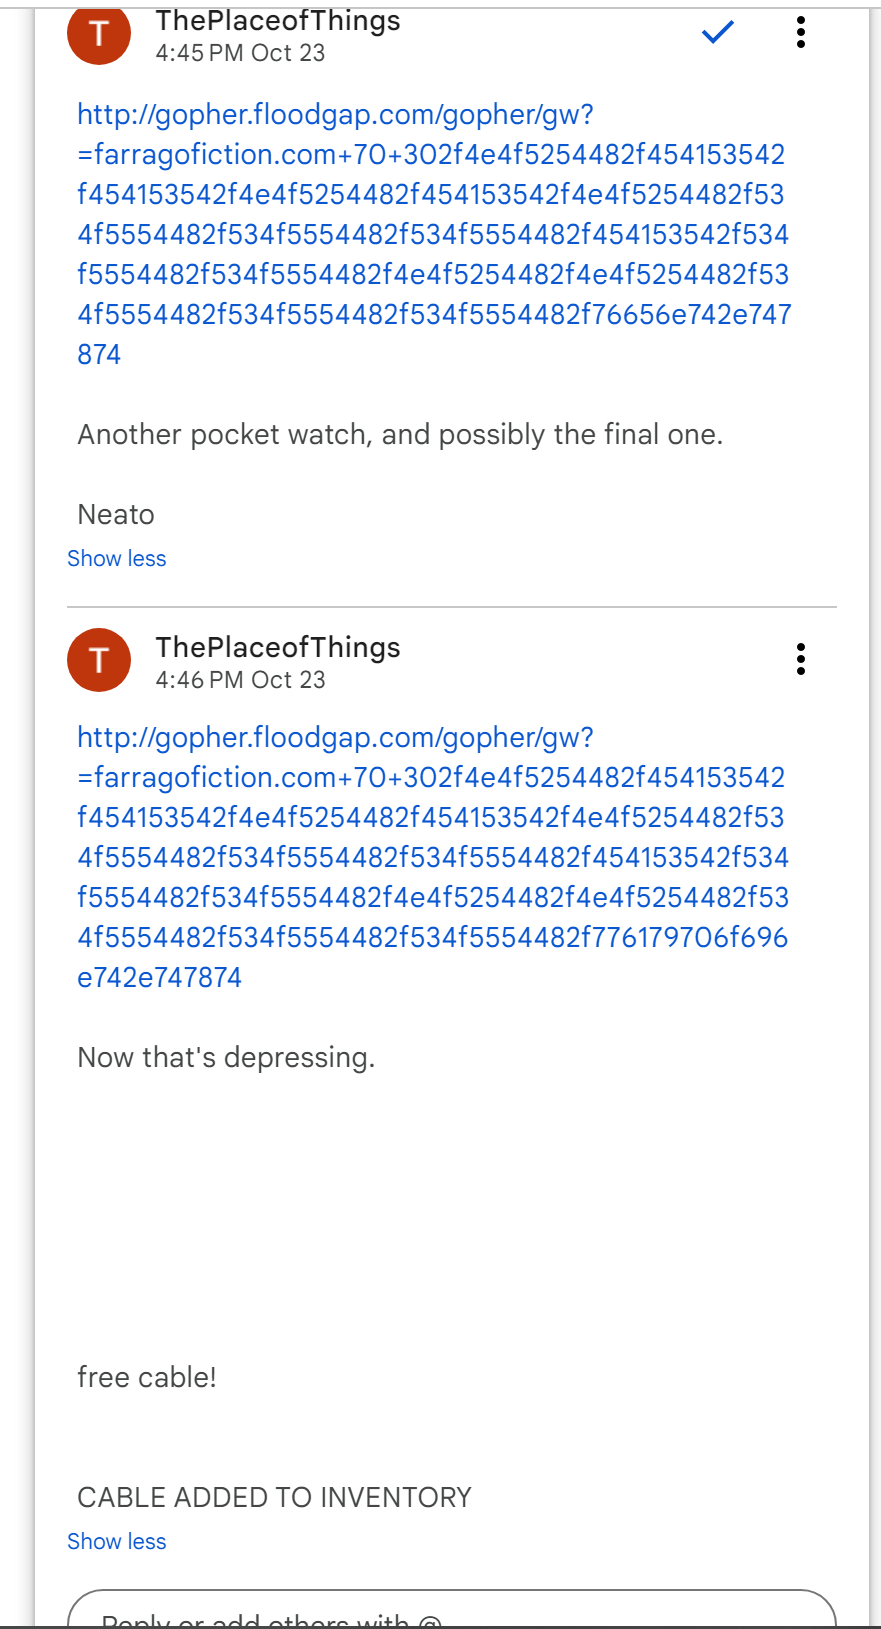The width and height of the screenshot is (881, 1629).
Task: Click the ThePlaceofThings name on the 4:45 PM comment
Action: (x=278, y=21)
